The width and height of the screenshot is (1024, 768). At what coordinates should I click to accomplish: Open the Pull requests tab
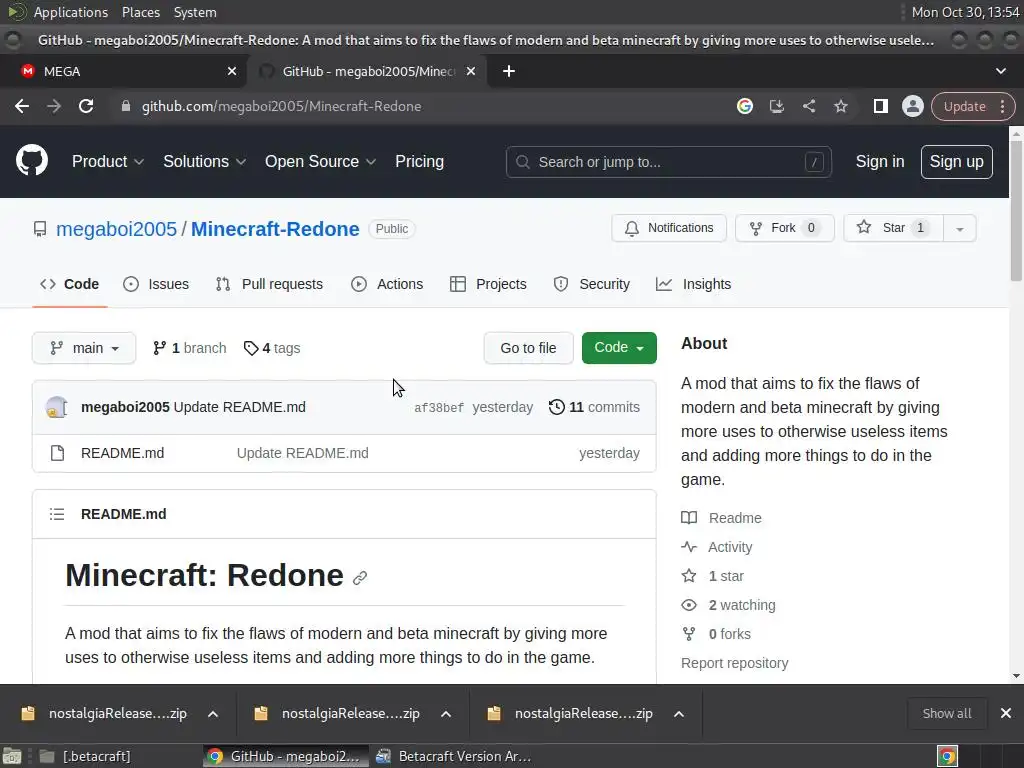point(269,284)
